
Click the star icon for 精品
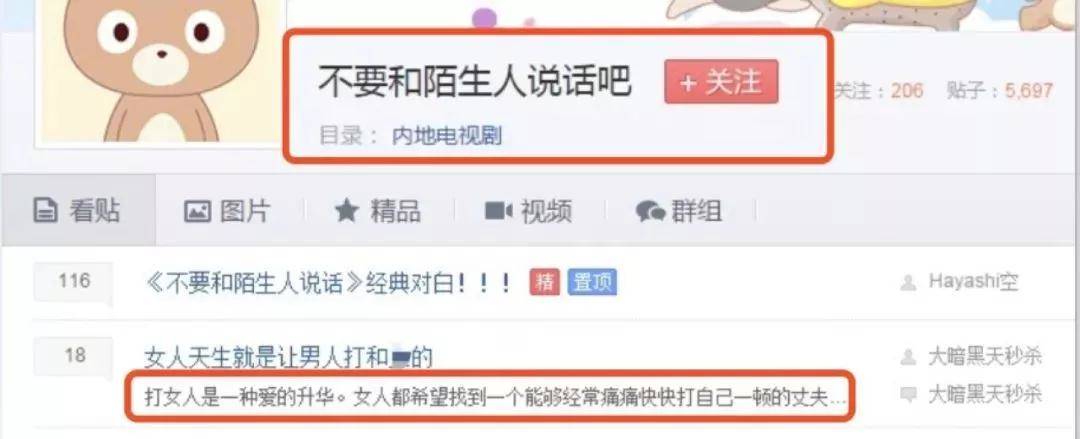(346, 211)
